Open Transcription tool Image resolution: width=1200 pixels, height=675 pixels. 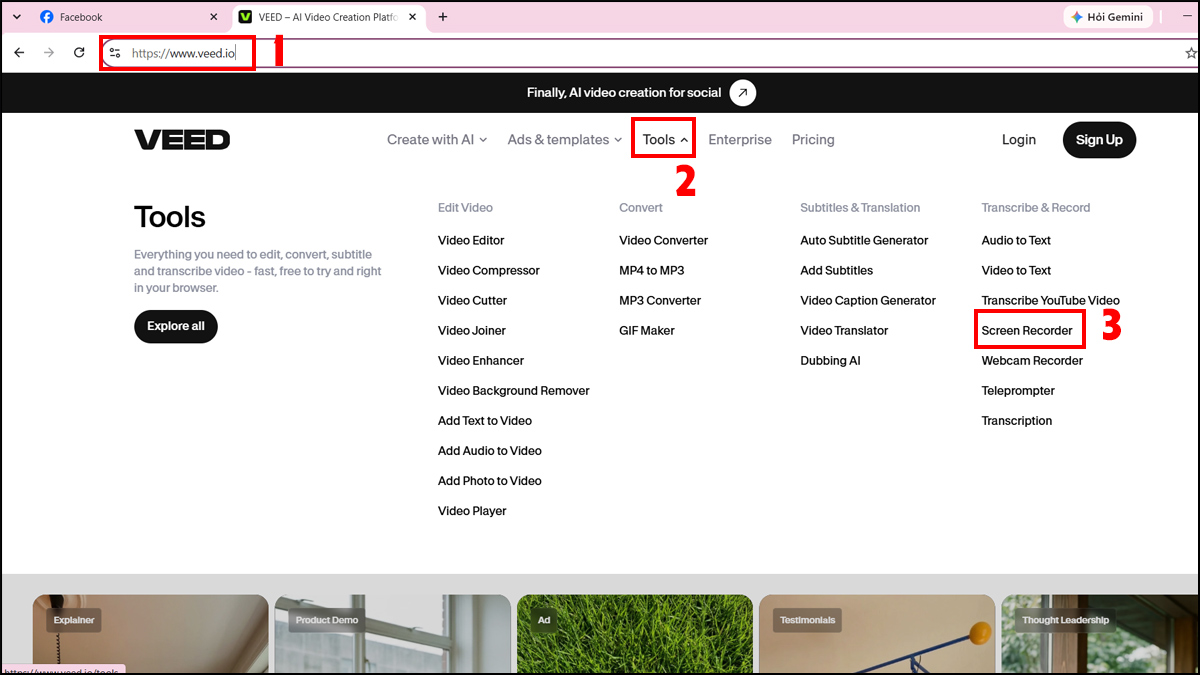(x=1017, y=420)
